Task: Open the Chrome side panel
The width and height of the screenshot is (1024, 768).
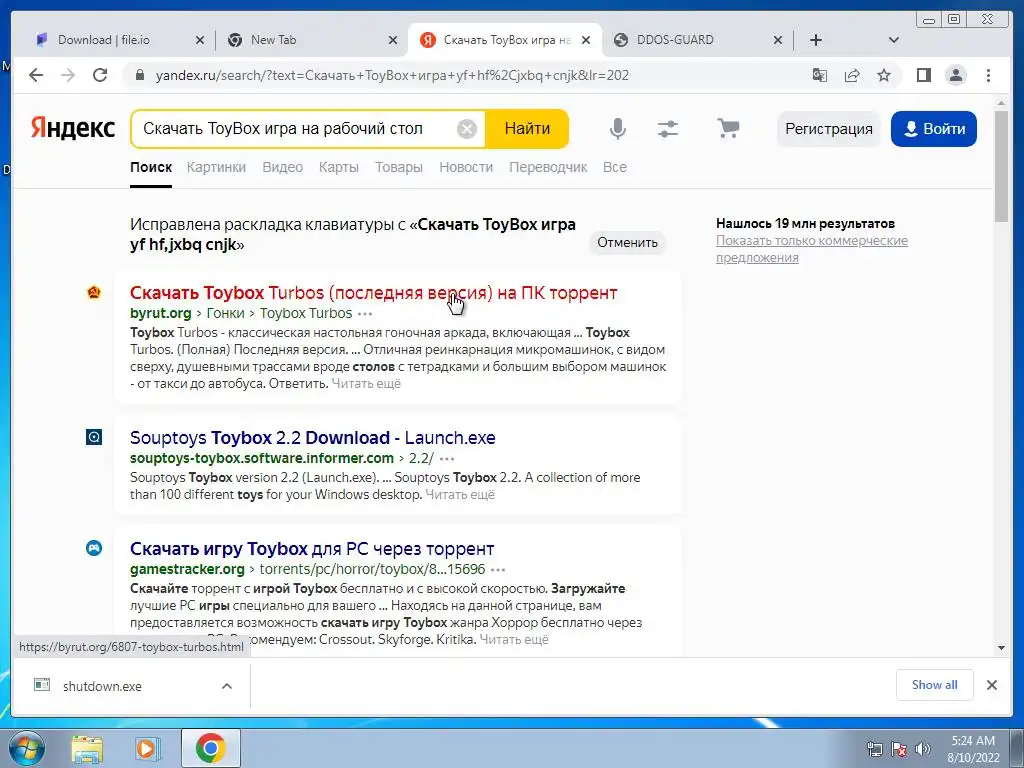Action: pyautogui.click(x=923, y=75)
